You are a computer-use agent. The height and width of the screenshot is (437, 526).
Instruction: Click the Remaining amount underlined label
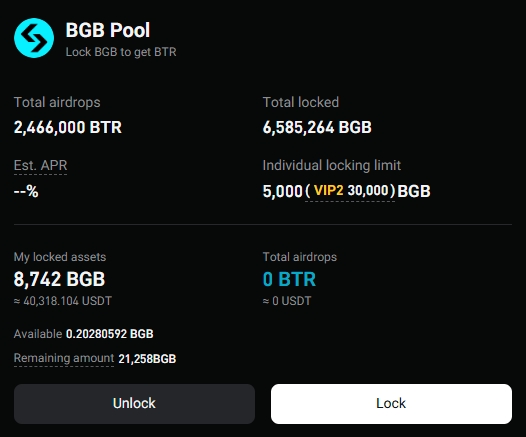coord(64,358)
